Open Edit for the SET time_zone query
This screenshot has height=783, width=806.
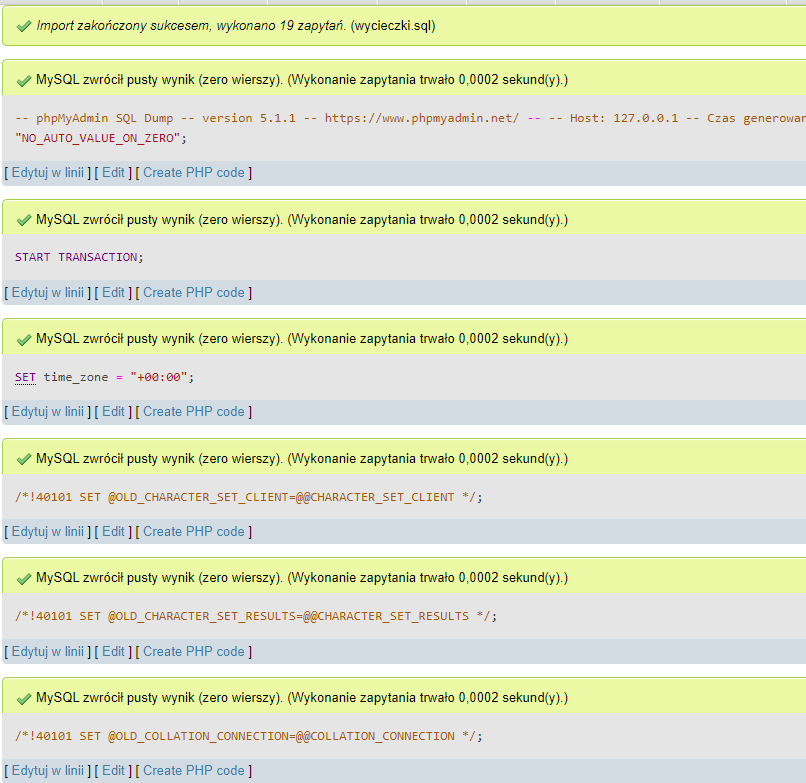[x=114, y=411]
